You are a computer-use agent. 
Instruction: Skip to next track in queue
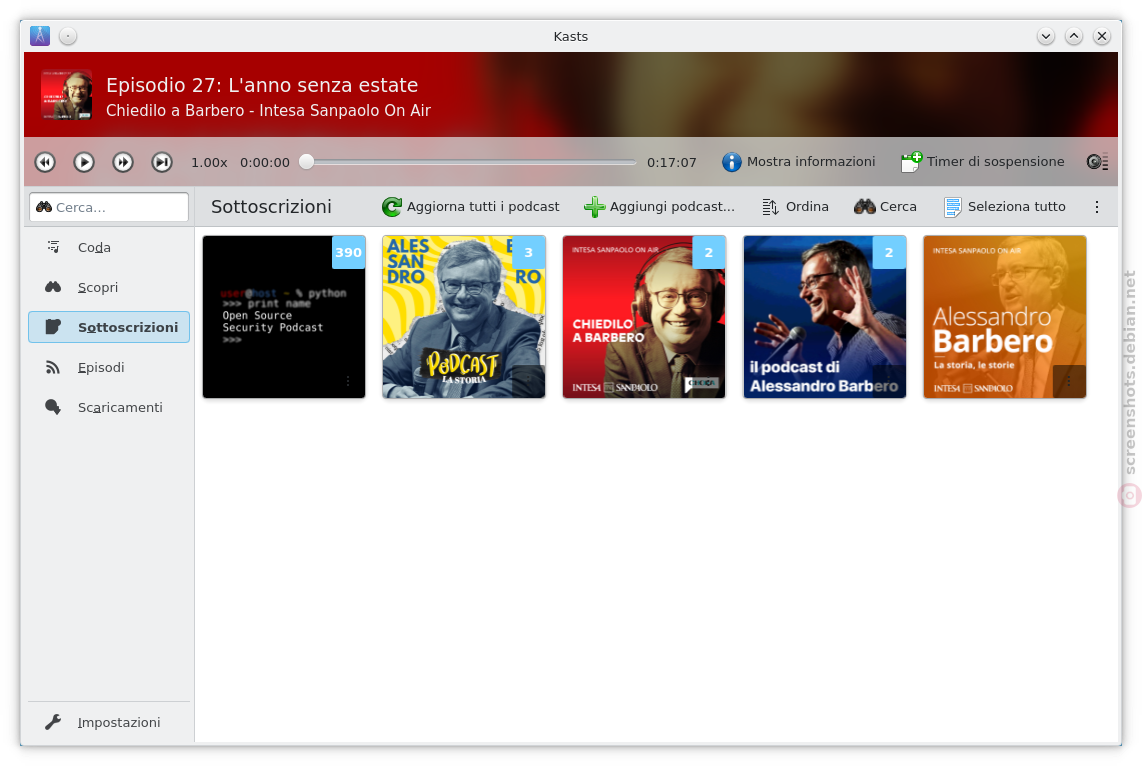pos(162,162)
